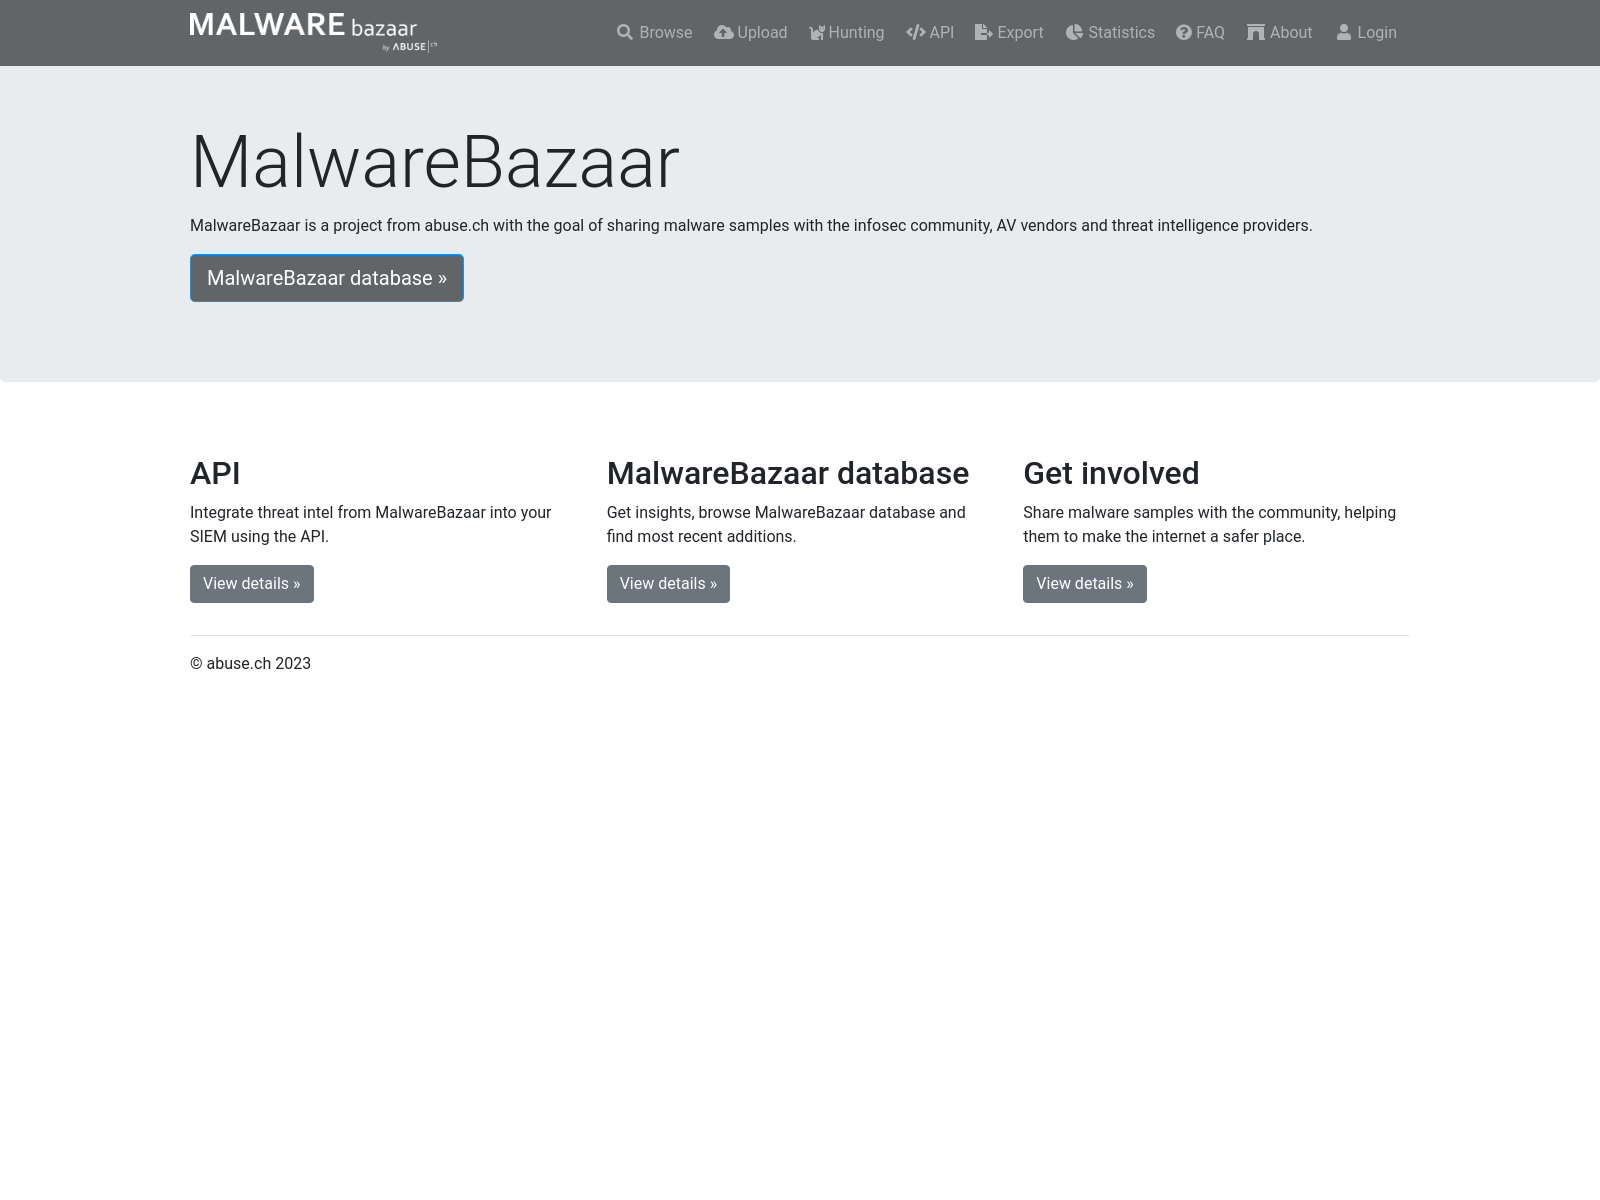
Task: Click the MalwareBazaar database » button
Action: (327, 278)
